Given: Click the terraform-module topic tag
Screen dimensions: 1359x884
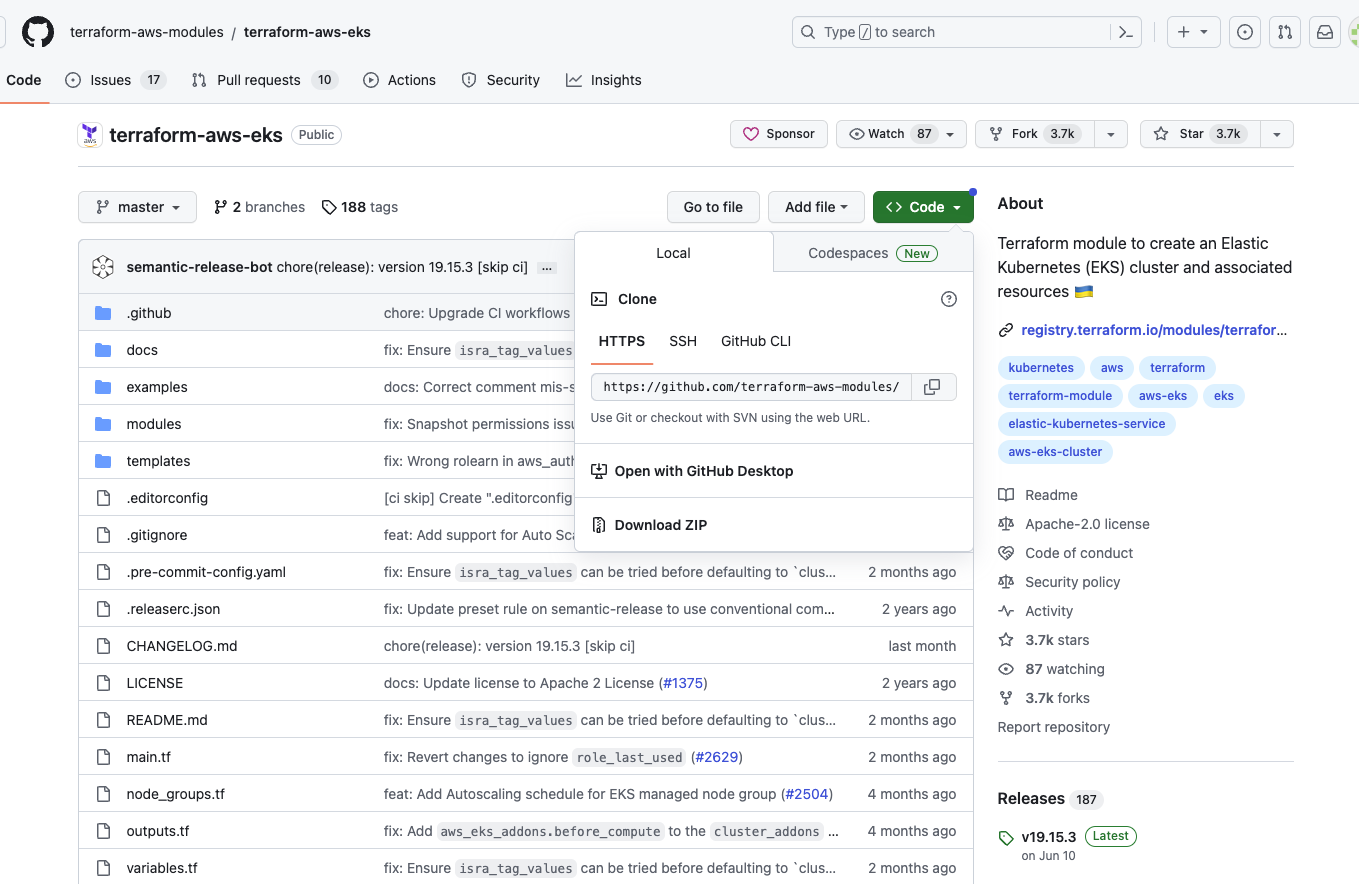Looking at the screenshot, I should coord(1060,396).
